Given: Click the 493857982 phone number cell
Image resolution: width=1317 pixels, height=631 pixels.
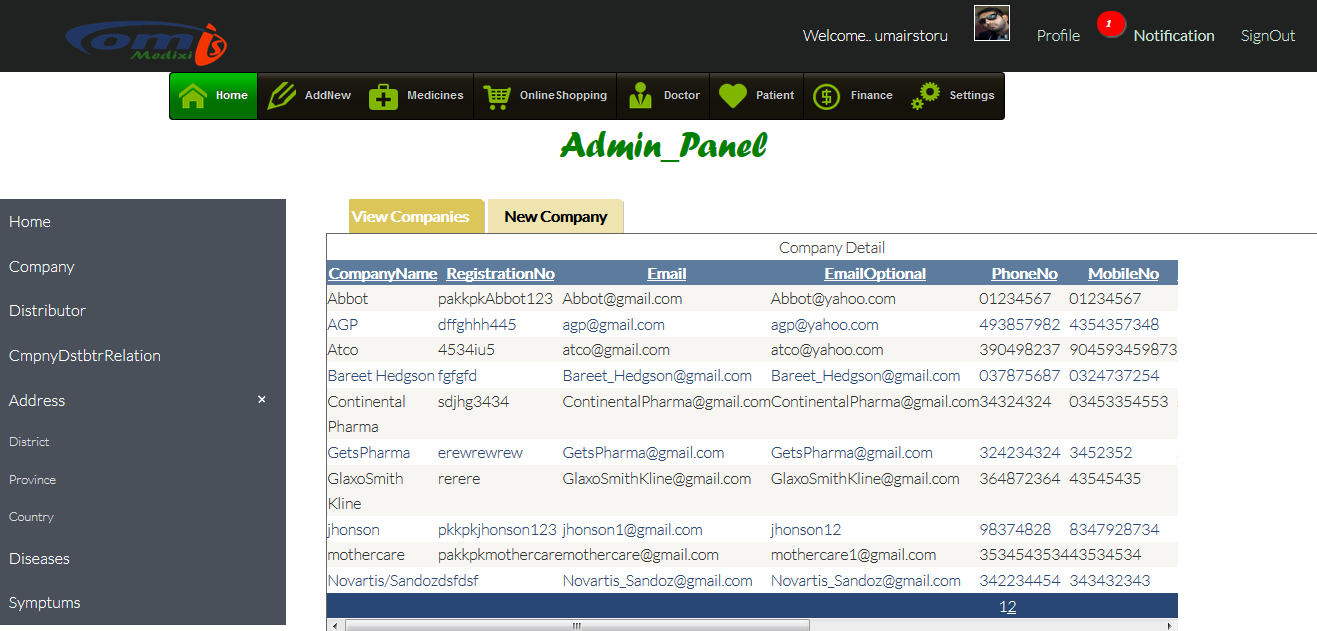Looking at the screenshot, I should [x=1020, y=325].
